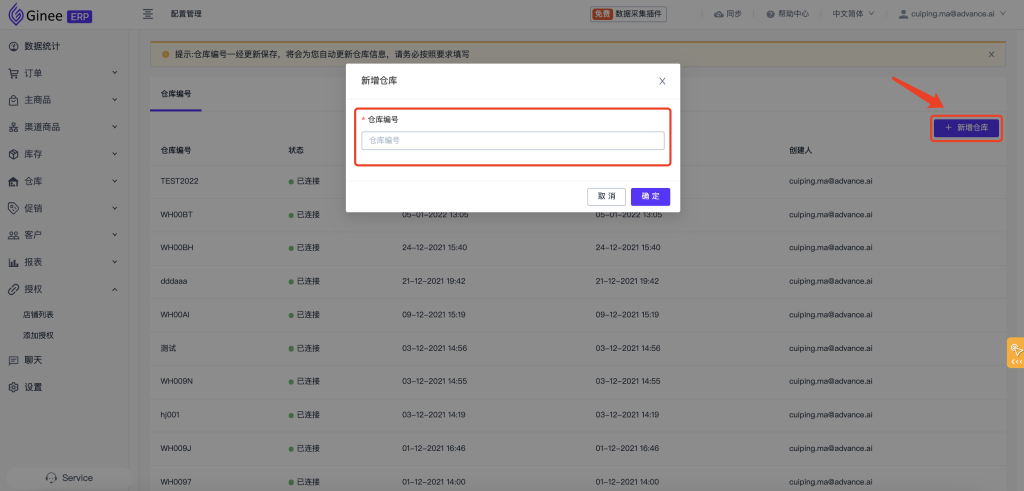Click the 渠道商品 hierarchy icon
This screenshot has width=1024, height=491.
coord(13,127)
